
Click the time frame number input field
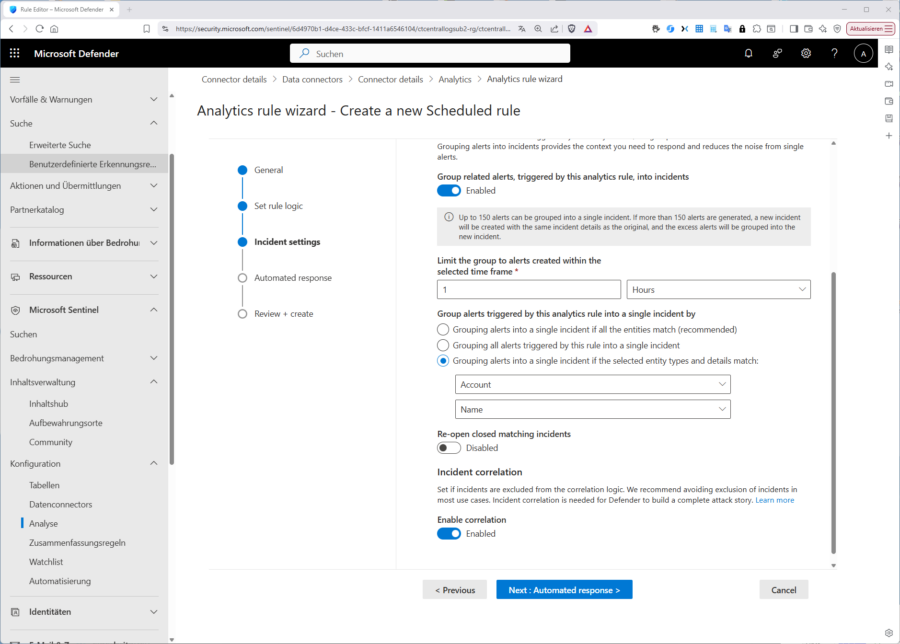click(527, 289)
